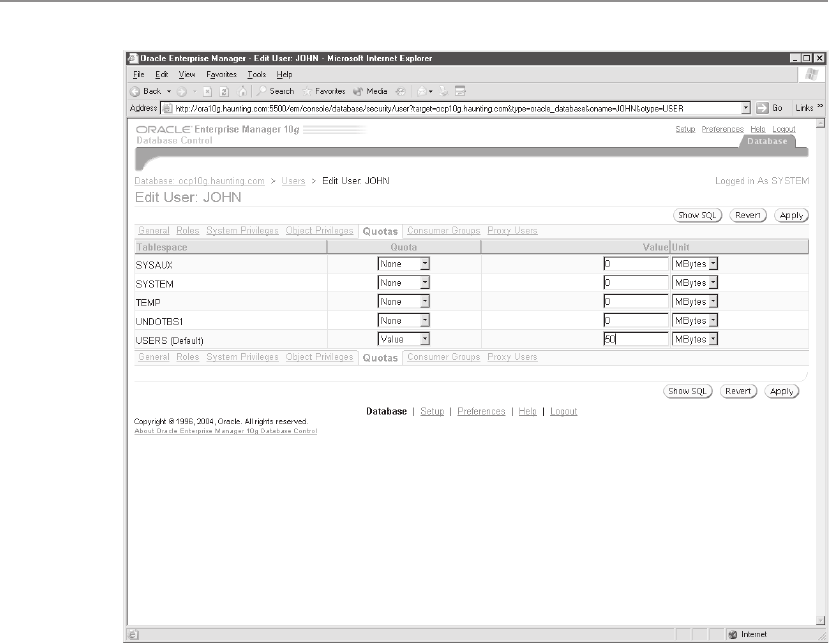Open the Help menu in menu bar
Viewport: 829px width, 643px height.
284,75
